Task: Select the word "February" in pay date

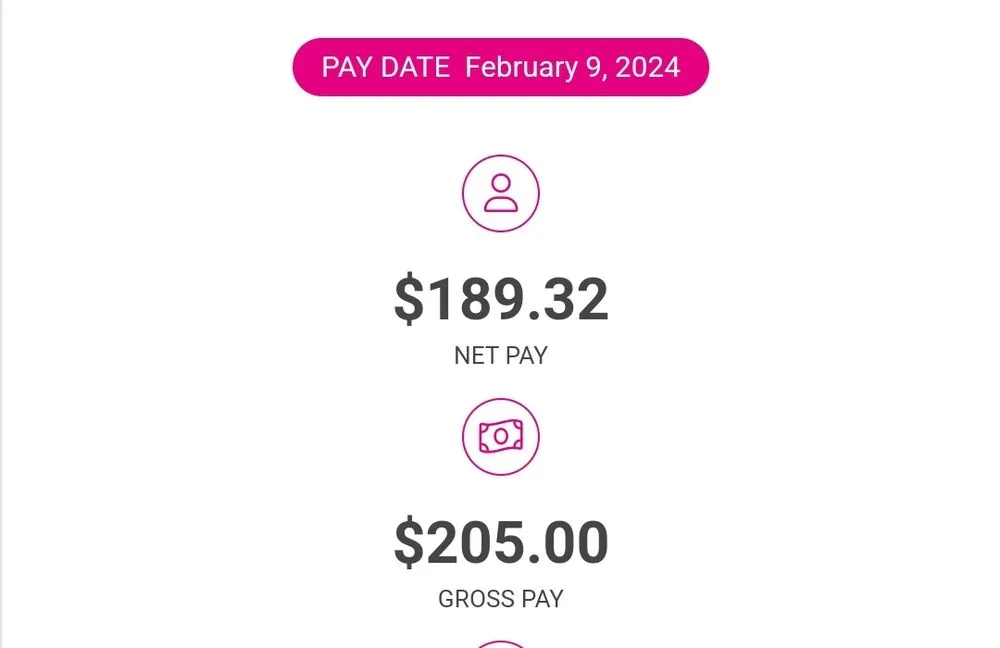Action: coord(521,68)
